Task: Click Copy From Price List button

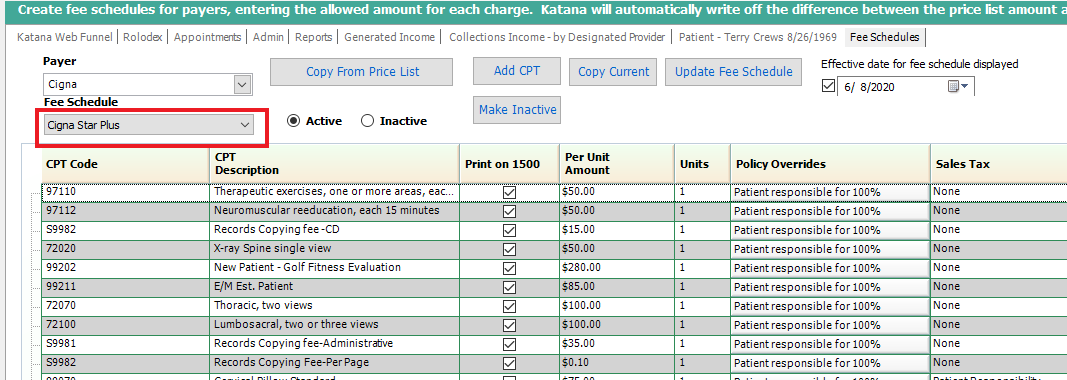Action: [361, 72]
